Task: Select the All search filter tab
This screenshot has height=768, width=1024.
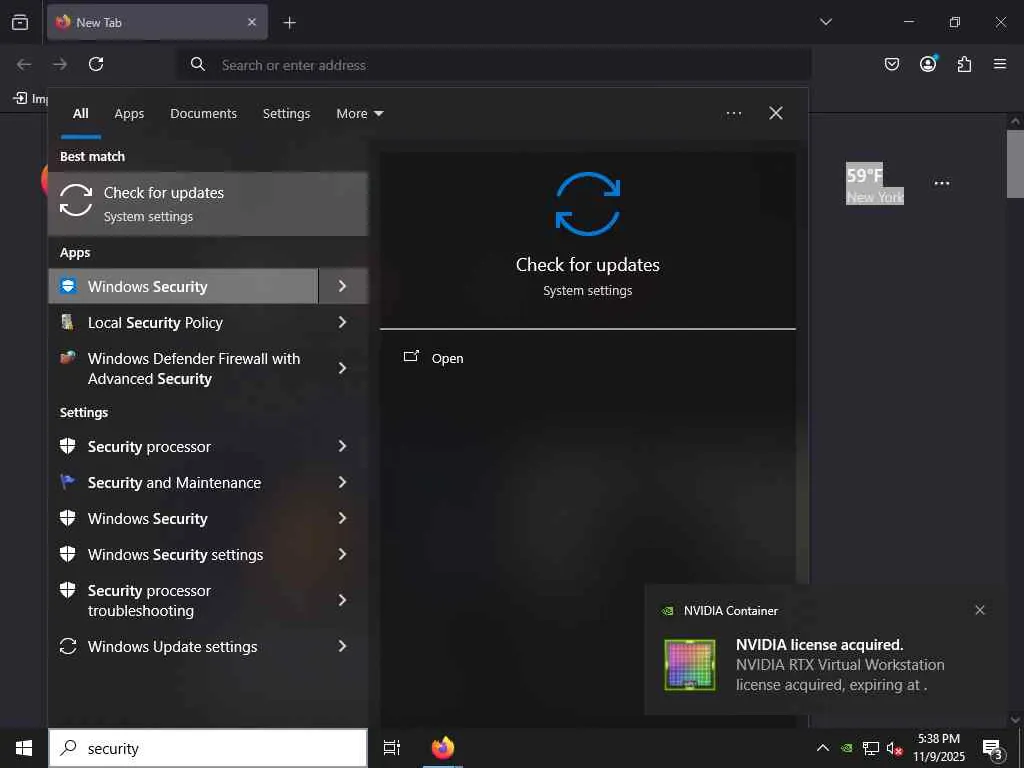Action: pyautogui.click(x=81, y=114)
